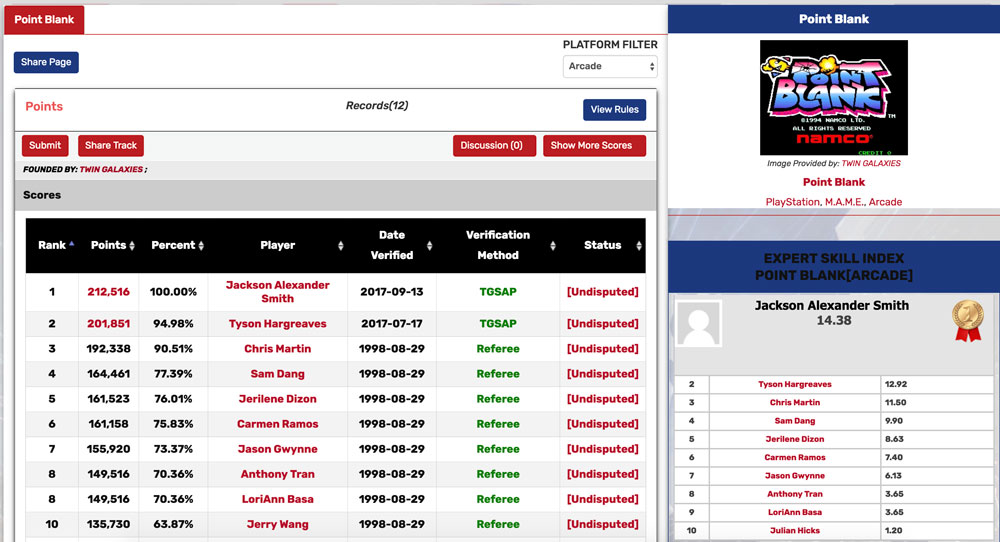
Task: Open Anthony Tran in scores table
Action: tap(277, 474)
